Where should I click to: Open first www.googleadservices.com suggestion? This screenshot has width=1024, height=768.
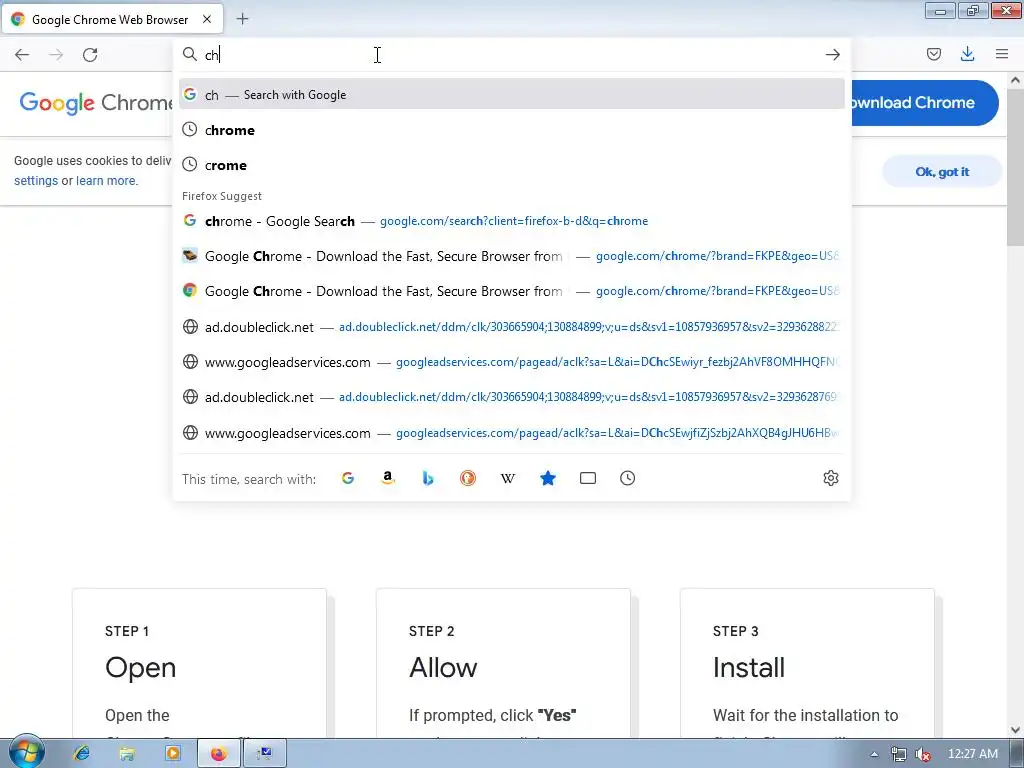511,362
